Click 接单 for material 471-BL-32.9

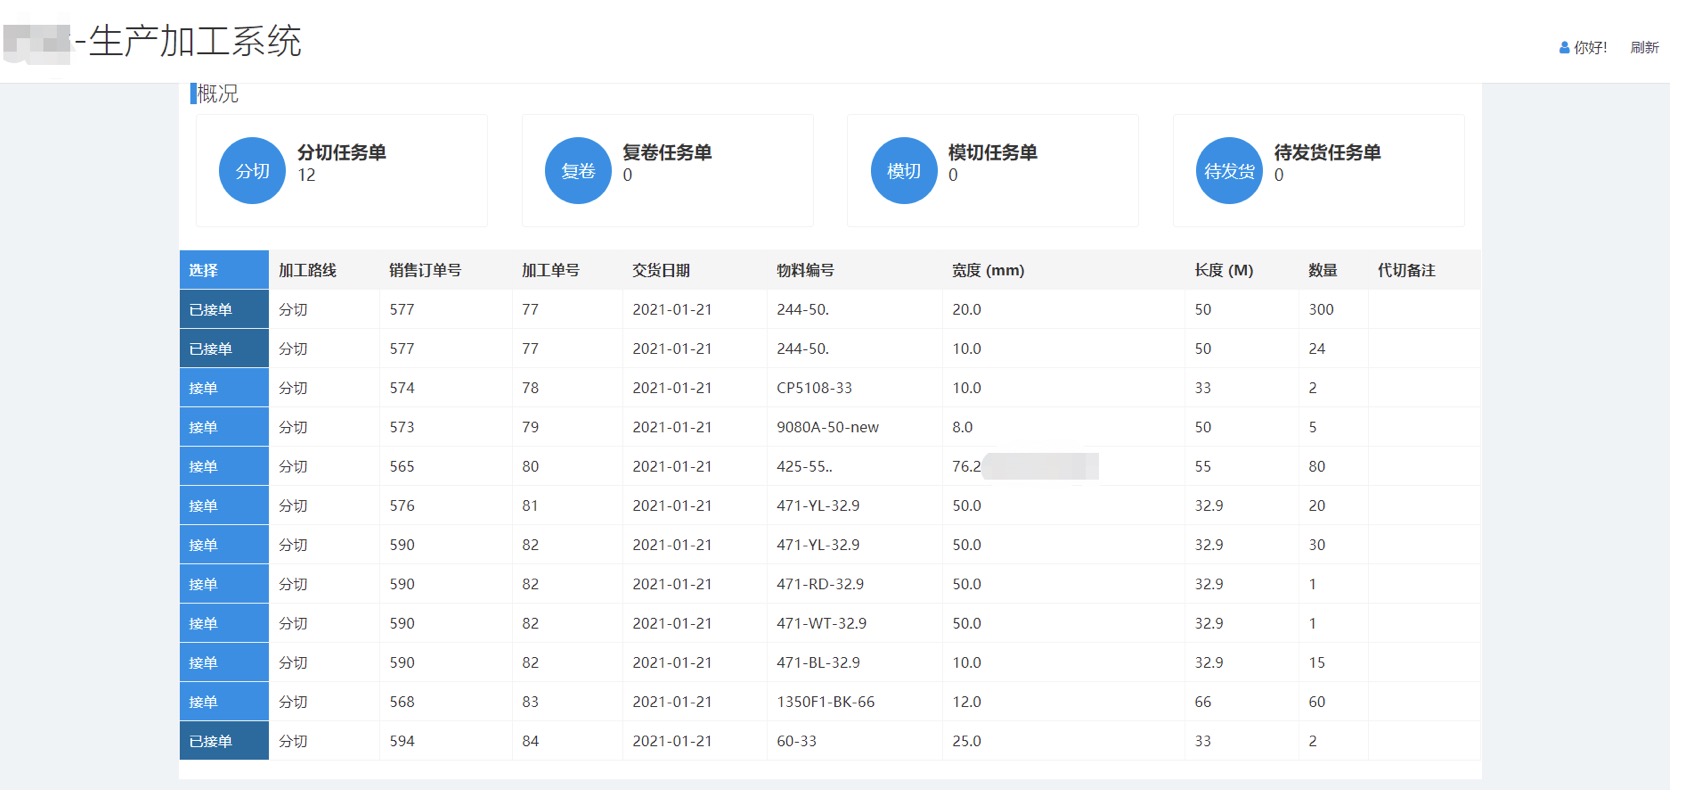(x=204, y=663)
